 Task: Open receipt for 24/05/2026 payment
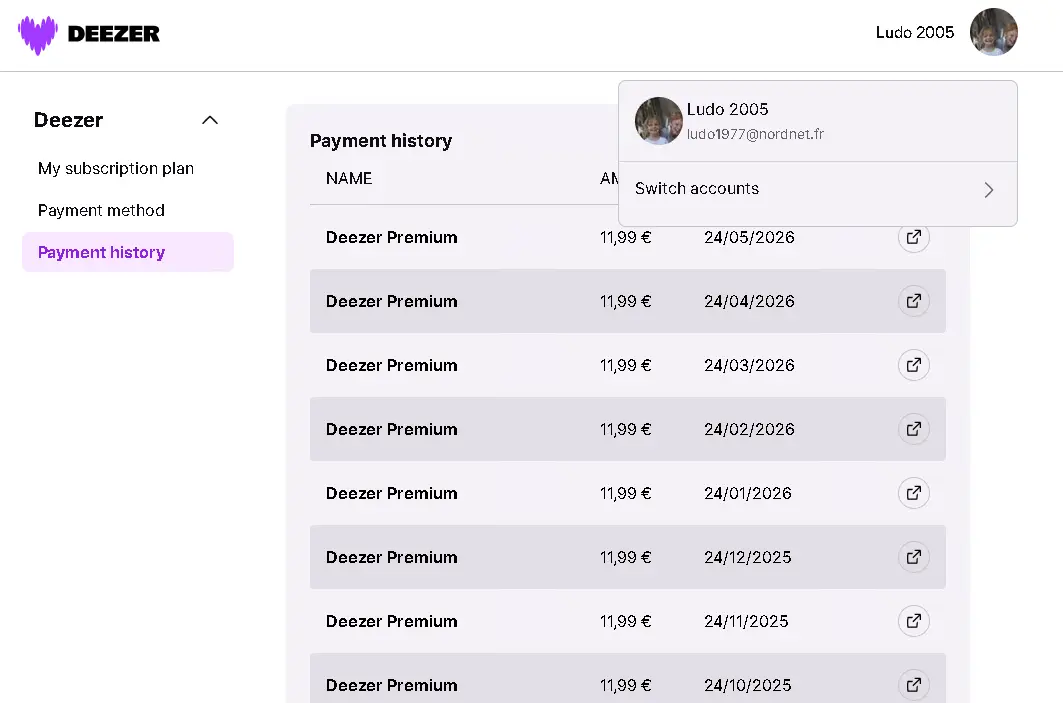pos(913,237)
